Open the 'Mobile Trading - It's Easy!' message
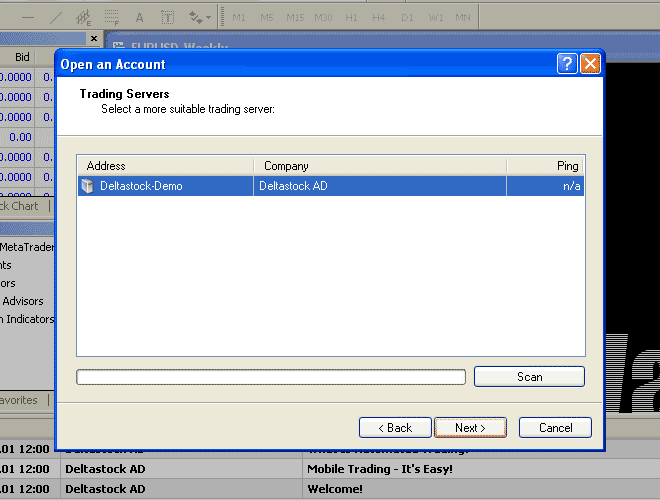Image resolution: width=660 pixels, height=500 pixels. tap(380, 469)
